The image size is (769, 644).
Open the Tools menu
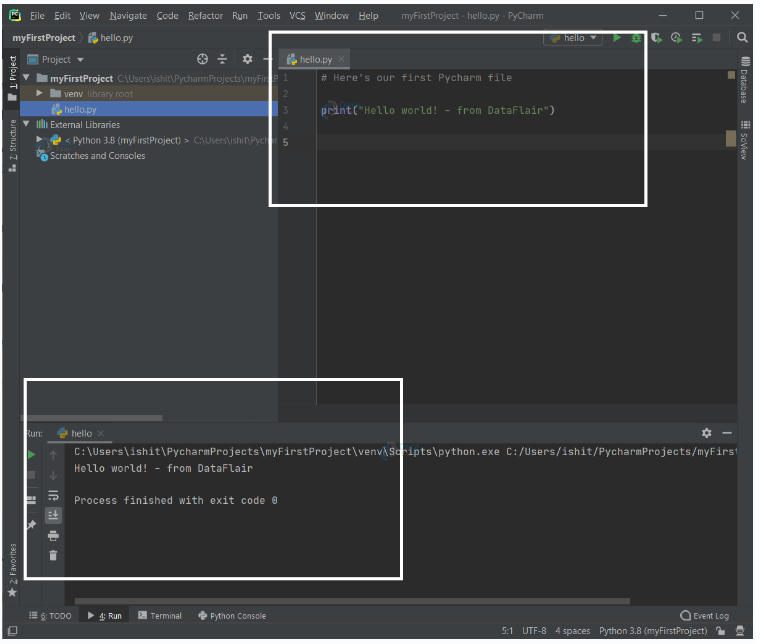[x=269, y=16]
